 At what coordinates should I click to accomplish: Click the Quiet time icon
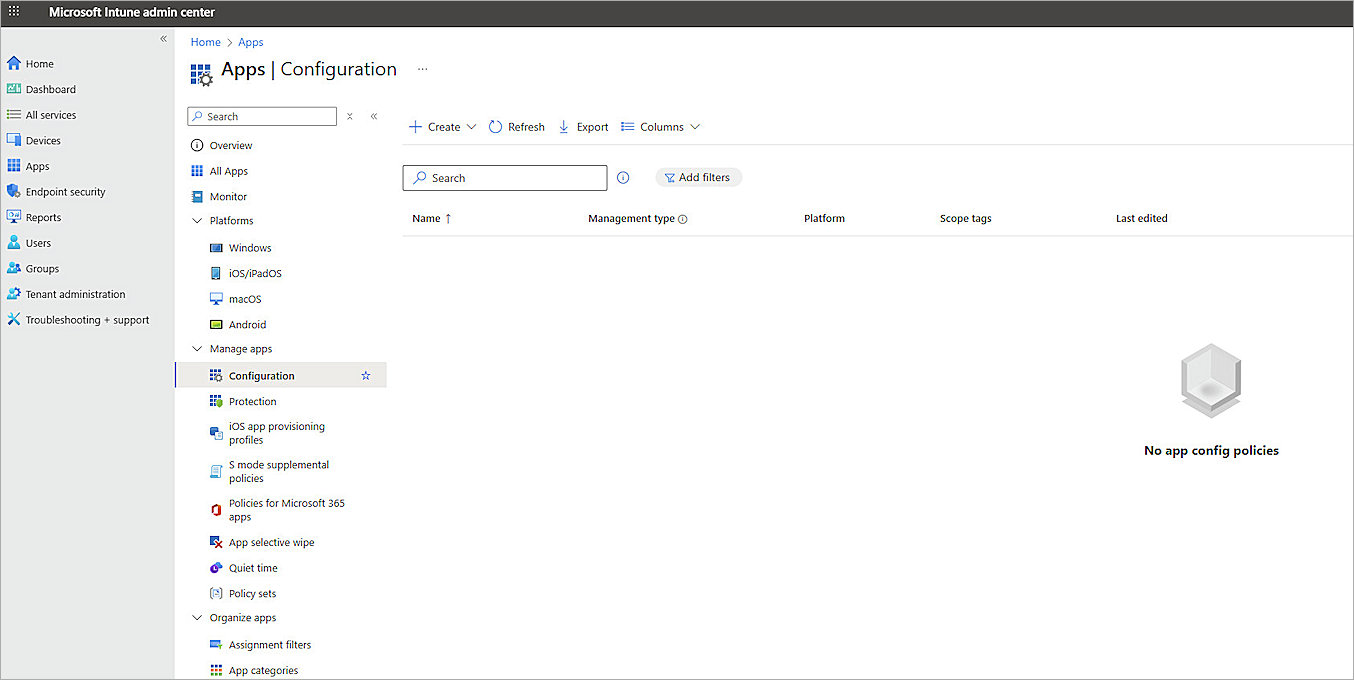[x=216, y=568]
